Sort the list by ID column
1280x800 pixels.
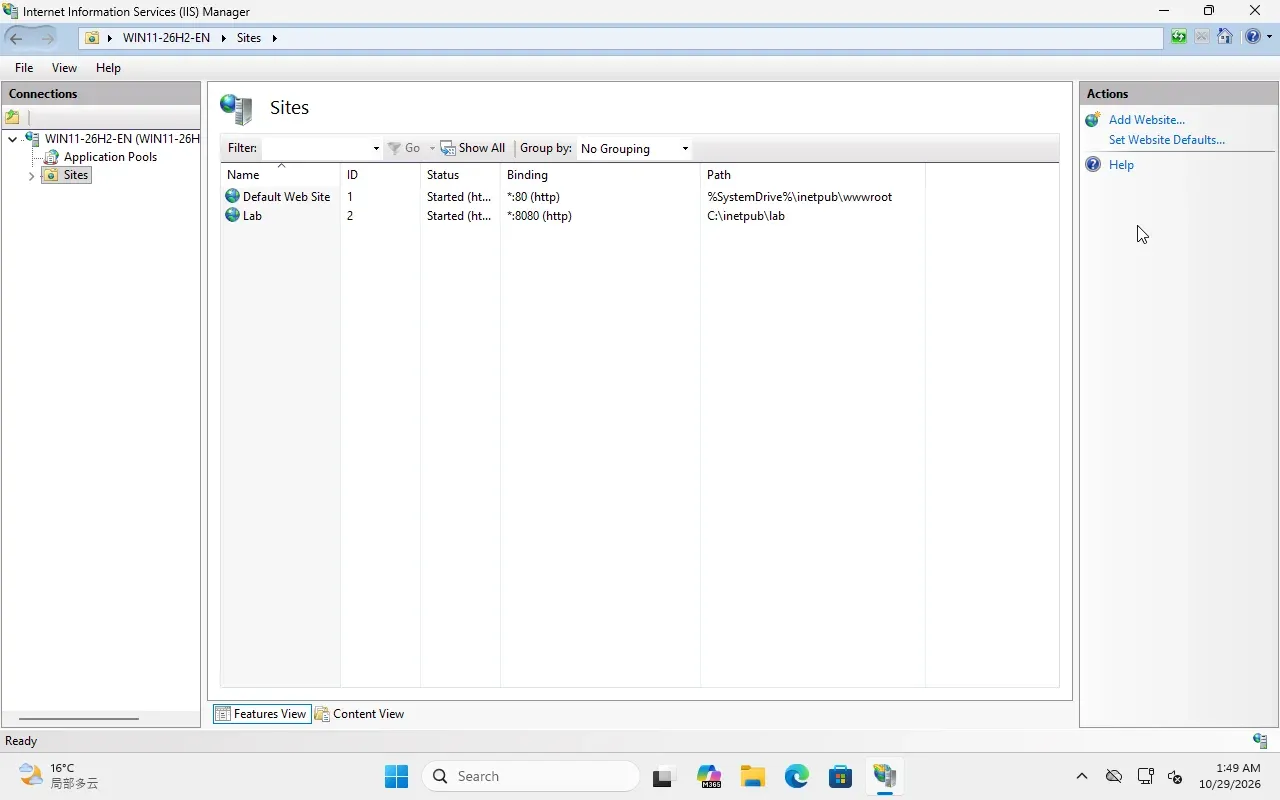click(380, 174)
